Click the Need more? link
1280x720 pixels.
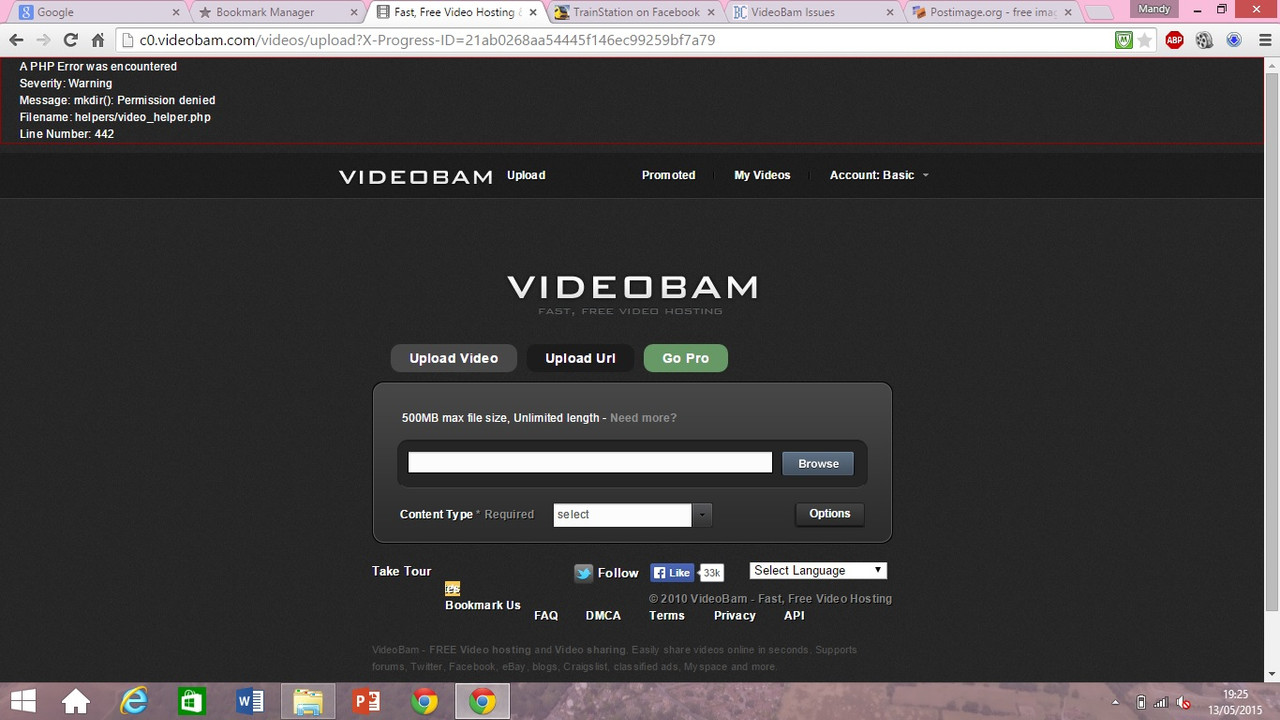(643, 418)
